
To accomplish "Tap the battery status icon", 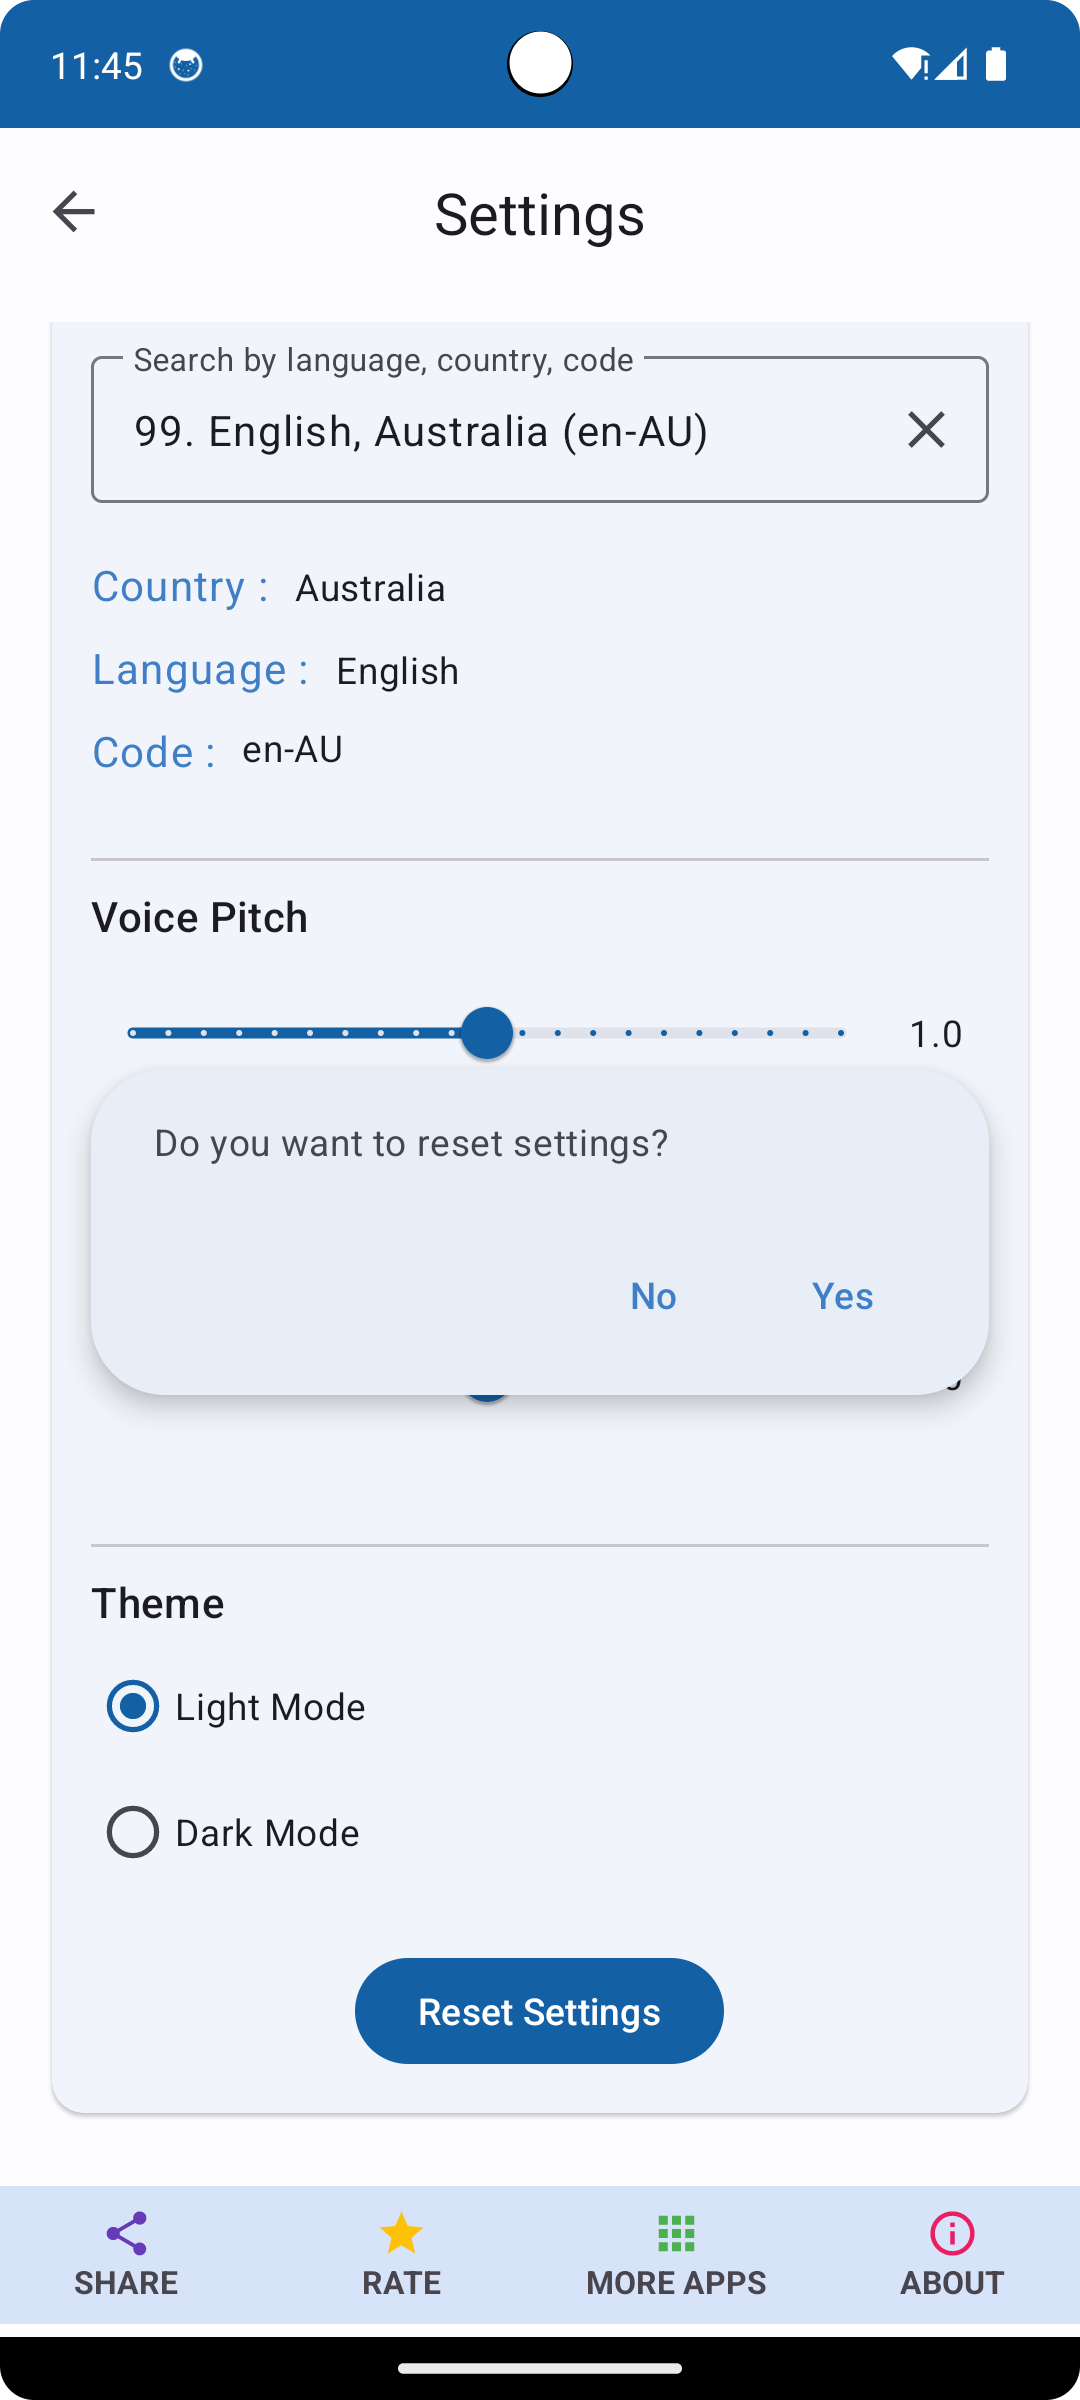I will pyautogui.click(x=996, y=65).
